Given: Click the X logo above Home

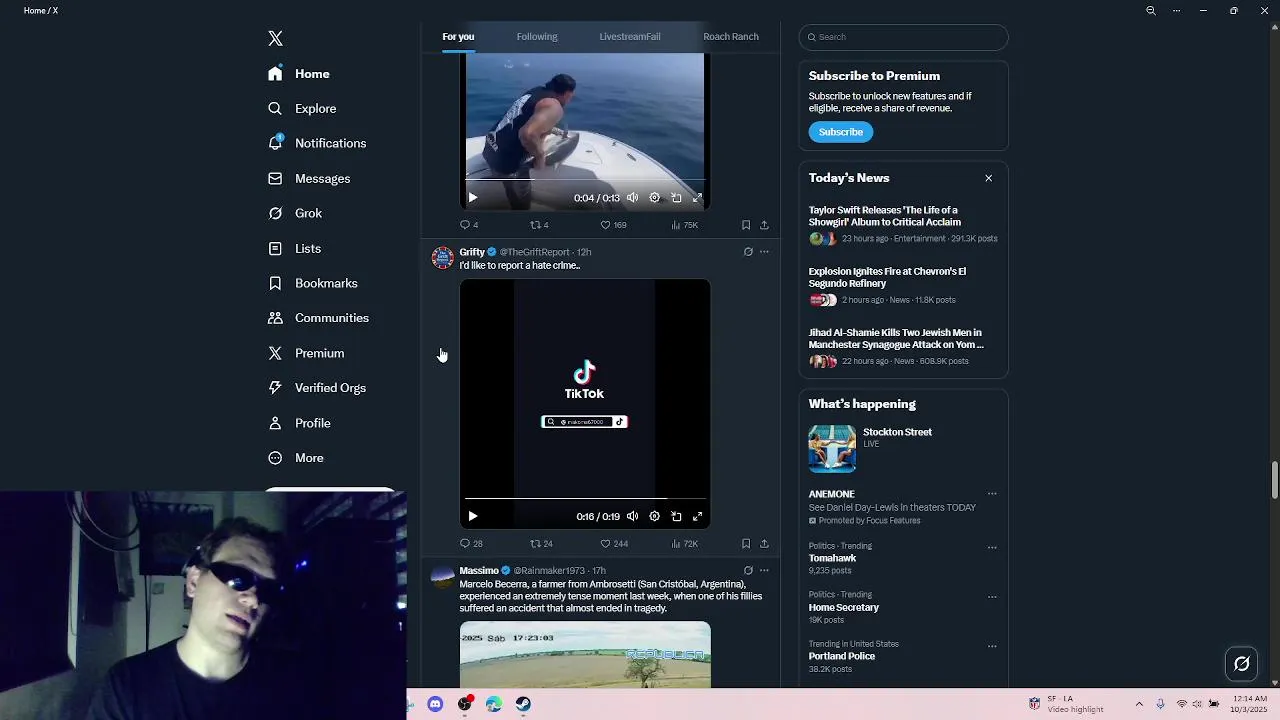Looking at the screenshot, I should 275,39.
